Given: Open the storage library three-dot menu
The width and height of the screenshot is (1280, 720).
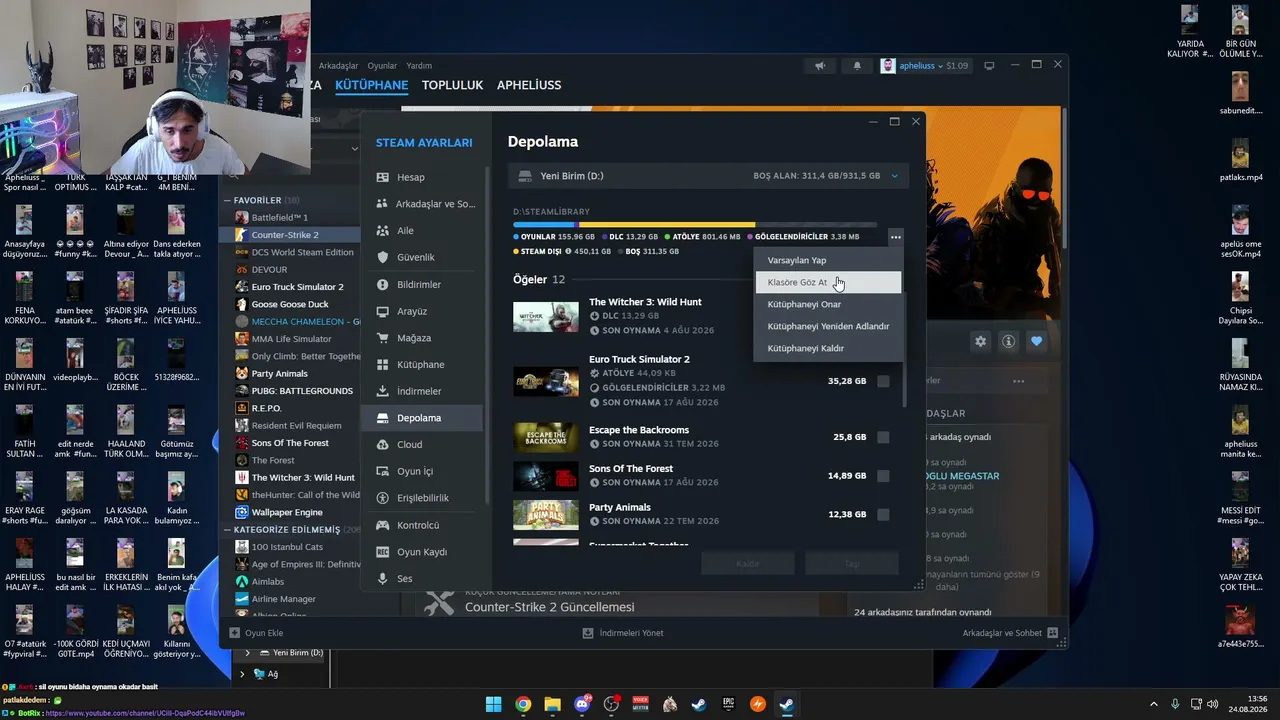Looking at the screenshot, I should coord(895,237).
